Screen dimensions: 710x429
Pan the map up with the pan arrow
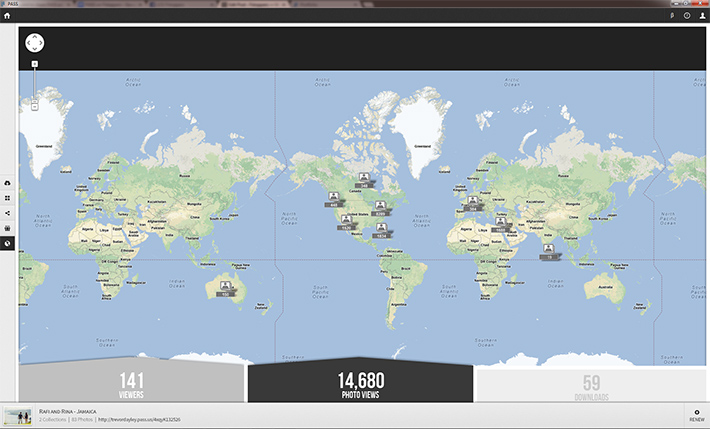coord(34,37)
